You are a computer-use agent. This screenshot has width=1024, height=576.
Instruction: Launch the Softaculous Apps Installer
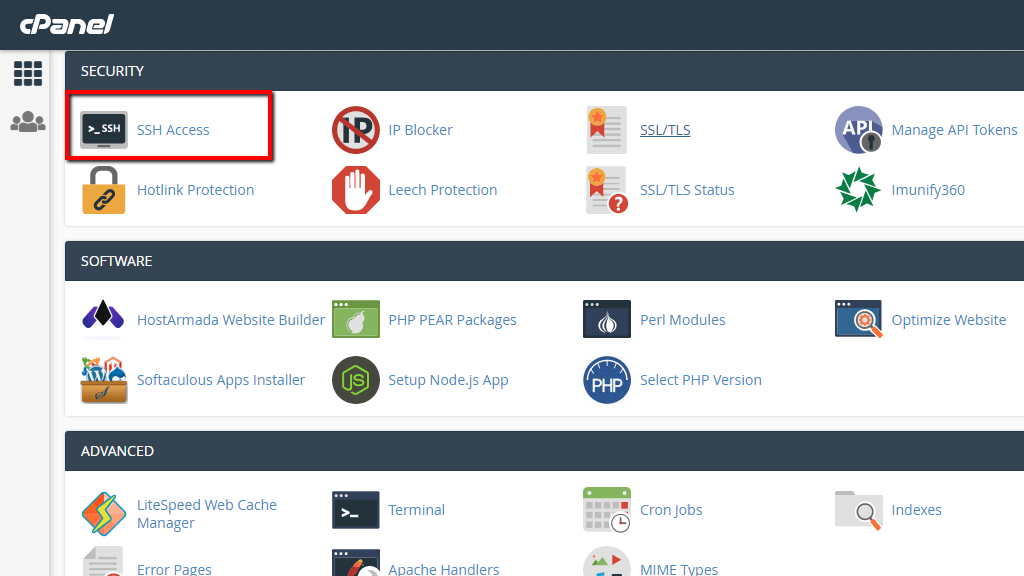tap(220, 380)
